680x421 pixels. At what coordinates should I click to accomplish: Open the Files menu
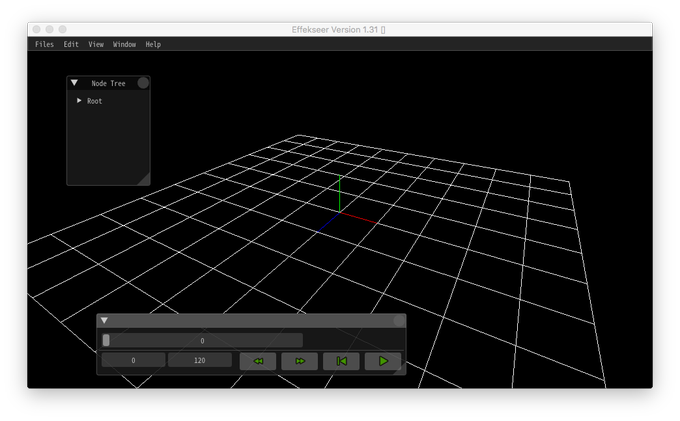[44, 44]
